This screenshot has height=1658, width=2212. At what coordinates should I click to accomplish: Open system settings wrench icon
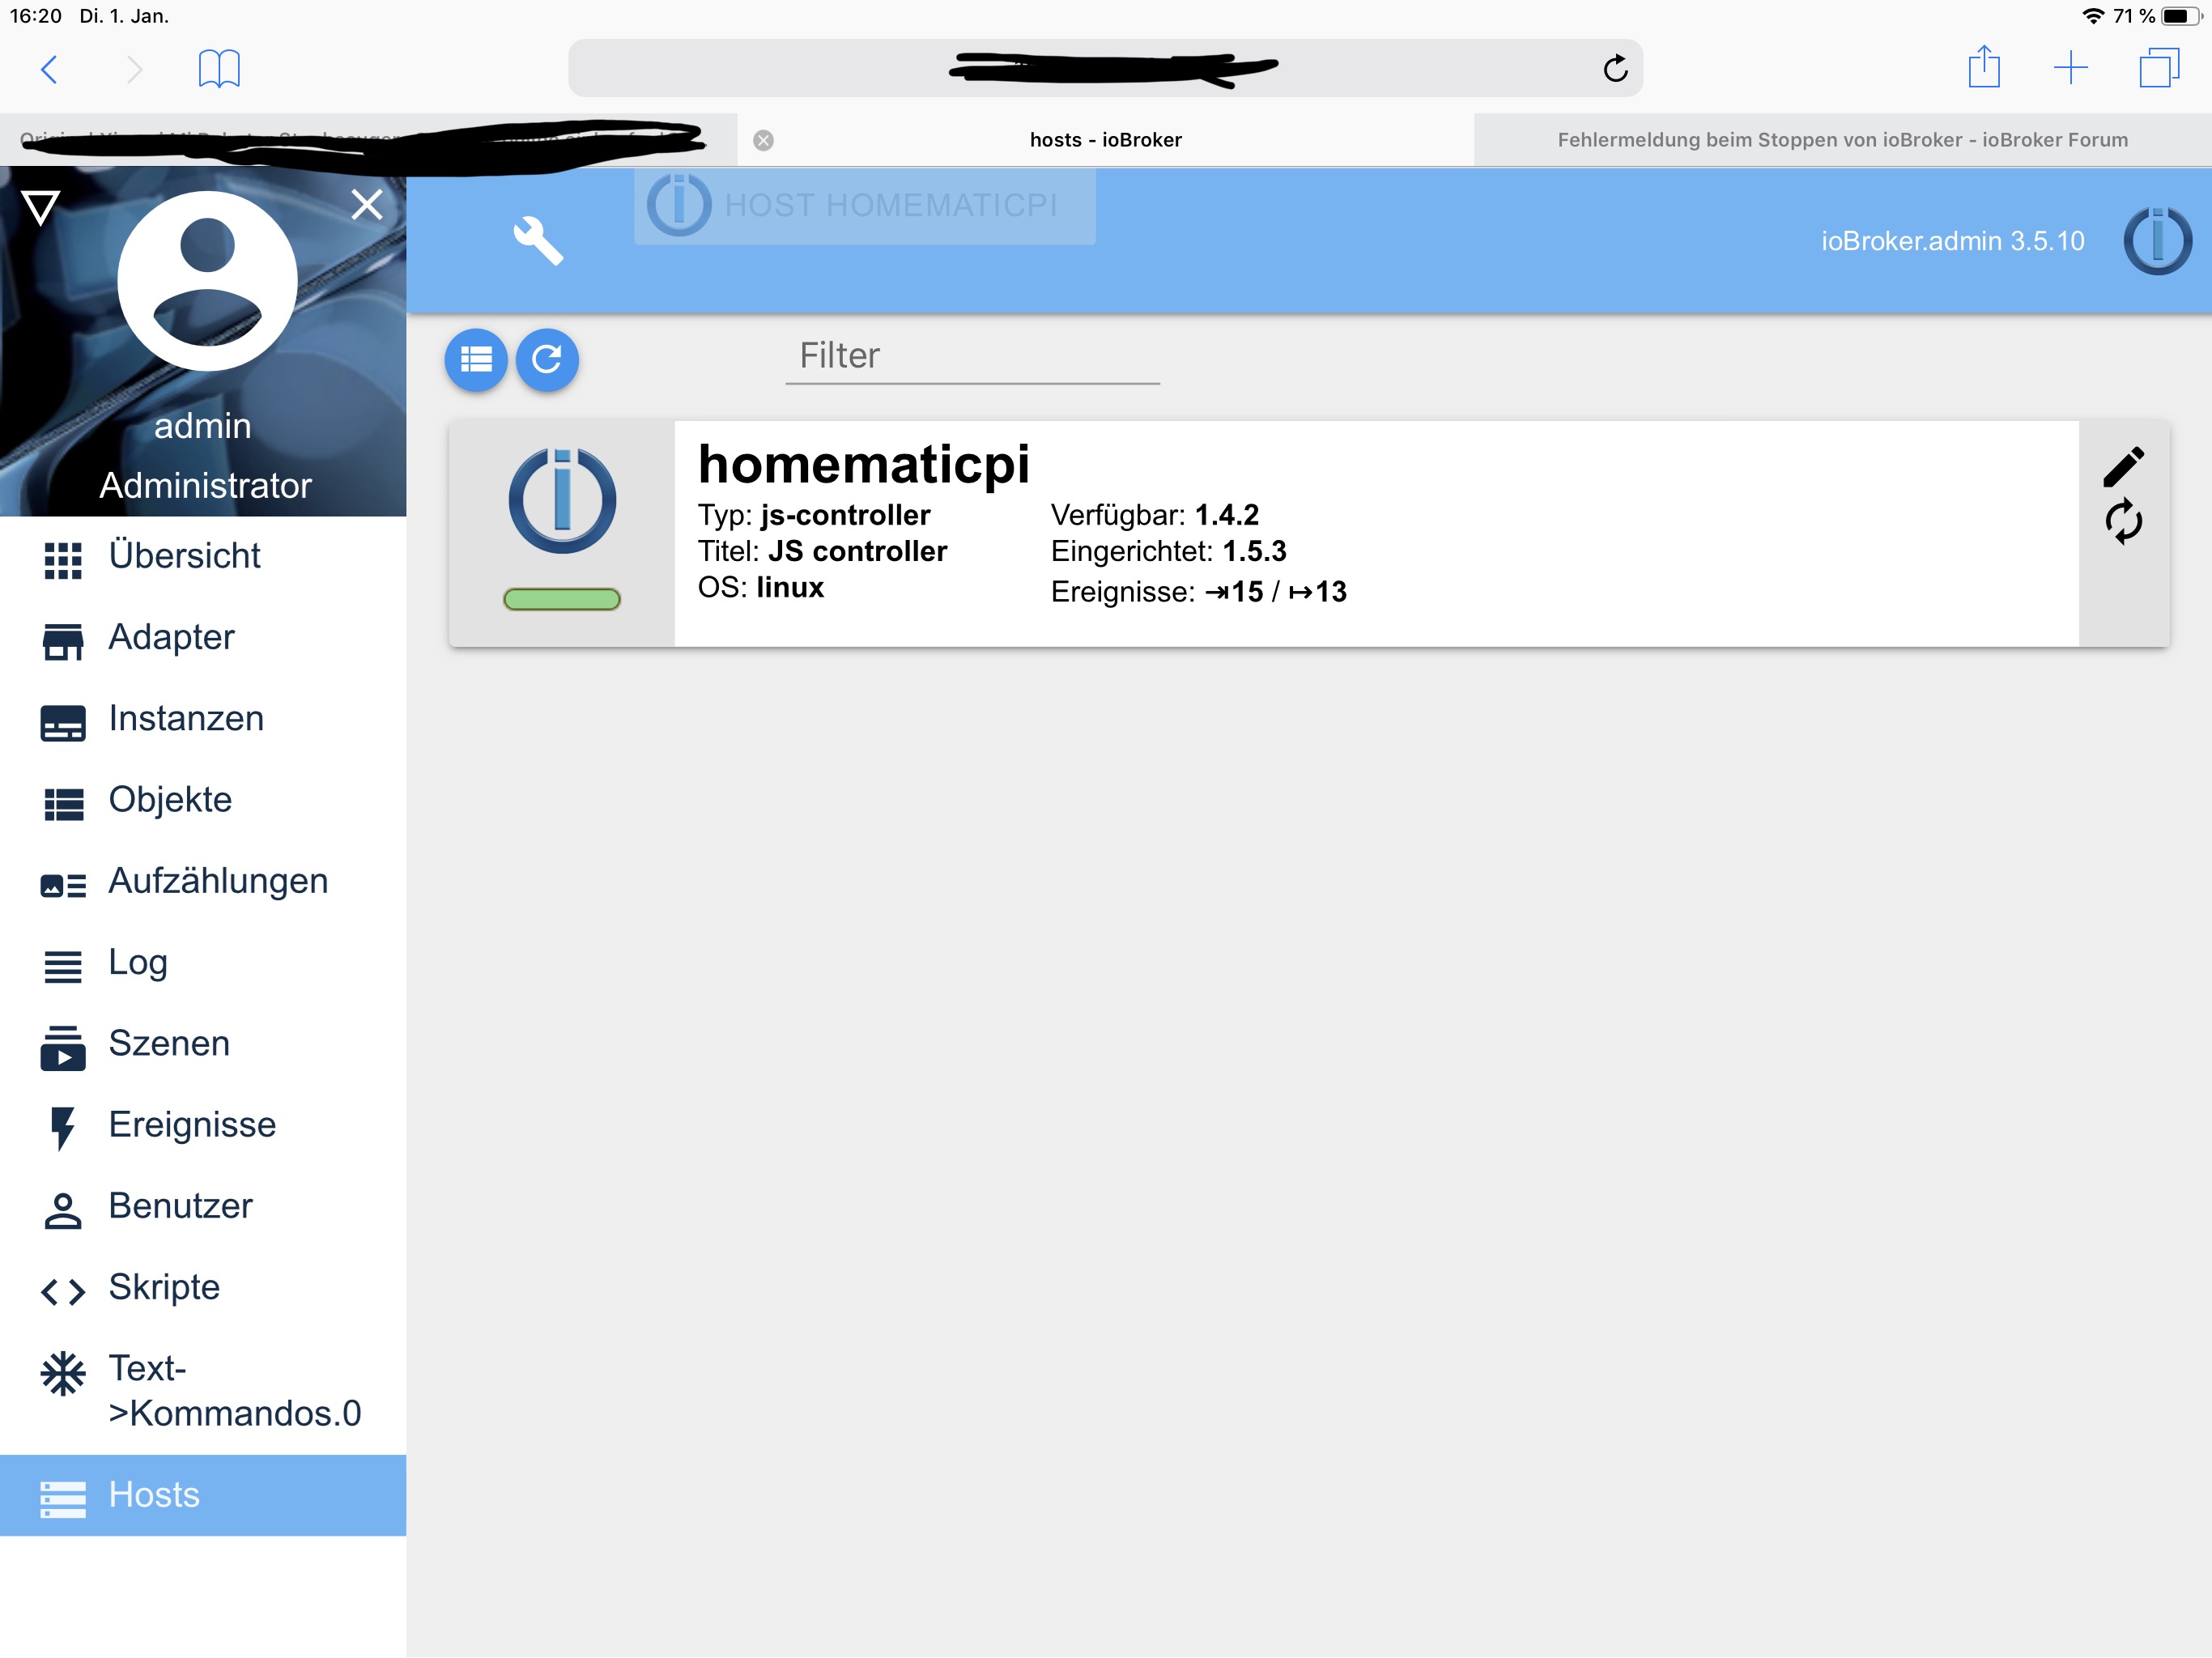(x=538, y=241)
